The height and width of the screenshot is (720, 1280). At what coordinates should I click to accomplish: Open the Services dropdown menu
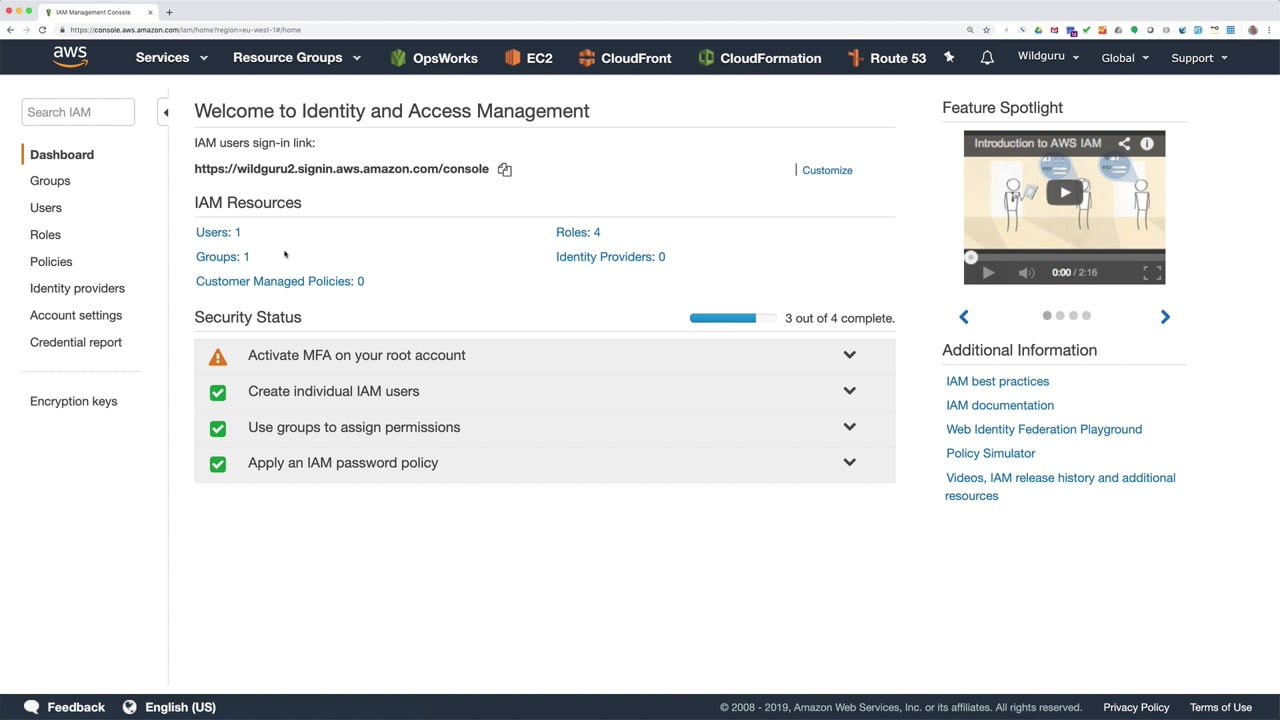coord(171,58)
